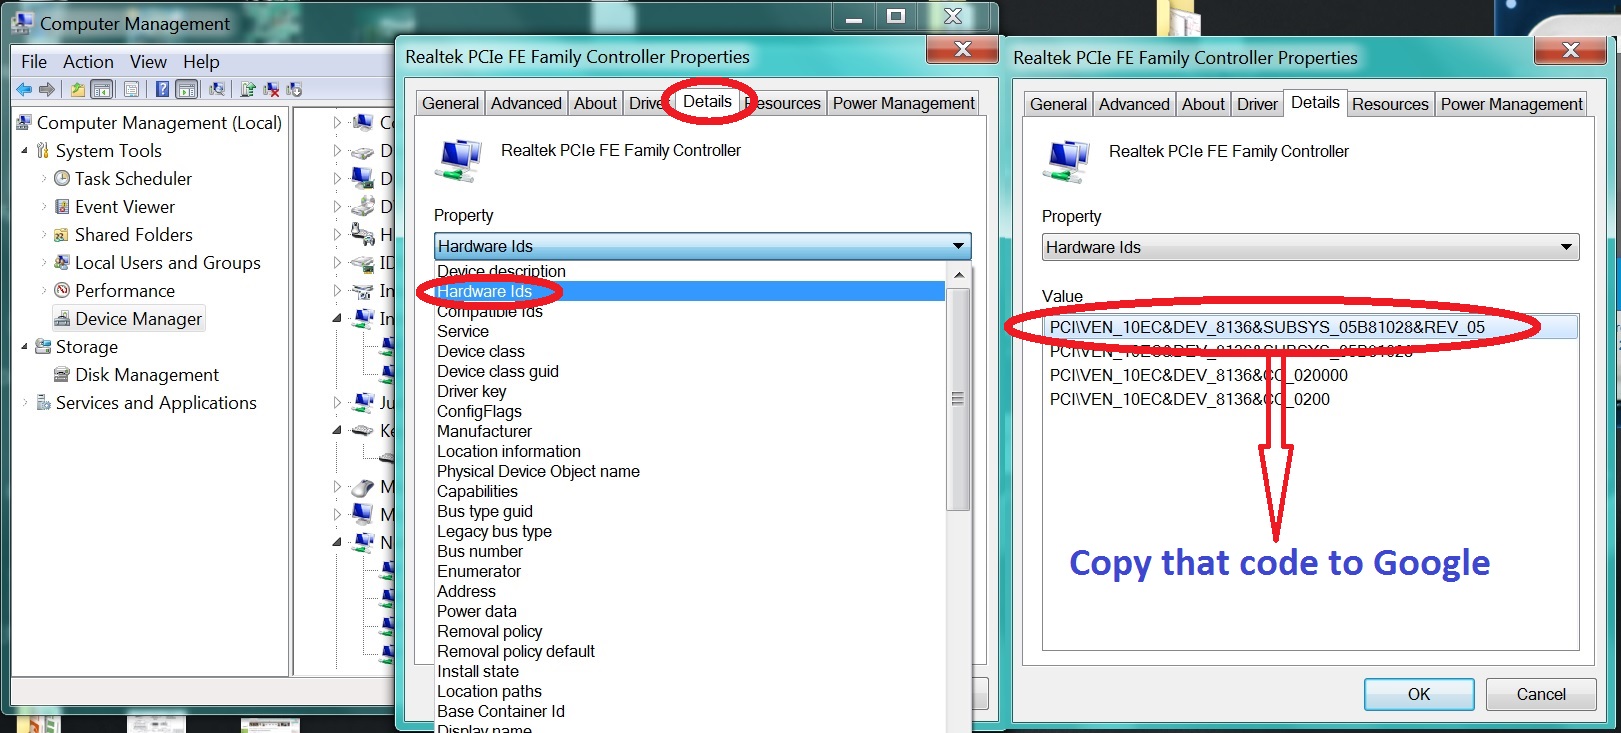The image size is (1621, 733).
Task: Click the System Tools wrench icon
Action: [x=43, y=151]
